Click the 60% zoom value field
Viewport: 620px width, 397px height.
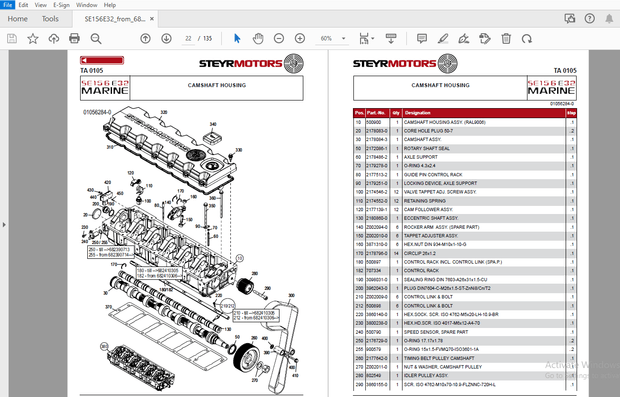[x=327, y=38]
